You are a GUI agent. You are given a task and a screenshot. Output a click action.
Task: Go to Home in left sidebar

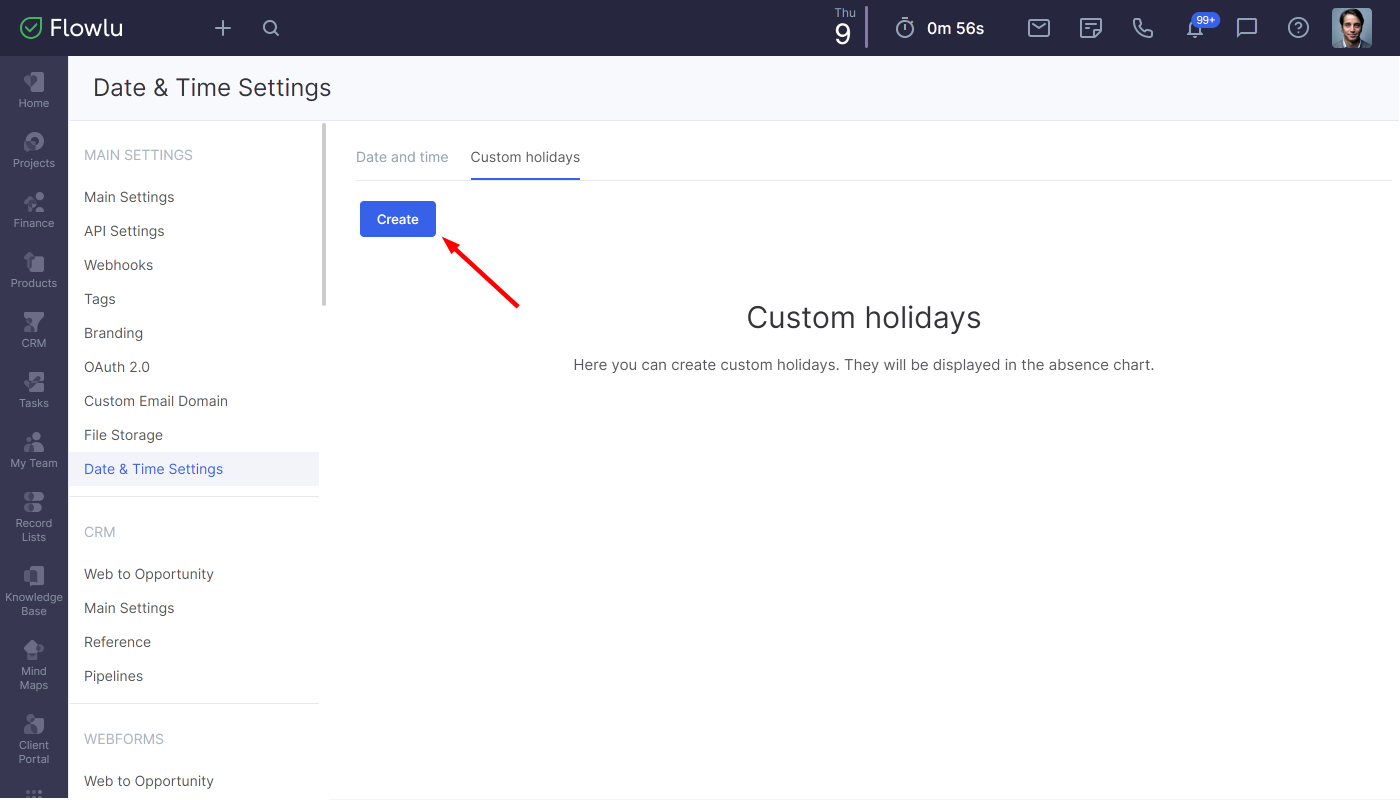pyautogui.click(x=34, y=90)
